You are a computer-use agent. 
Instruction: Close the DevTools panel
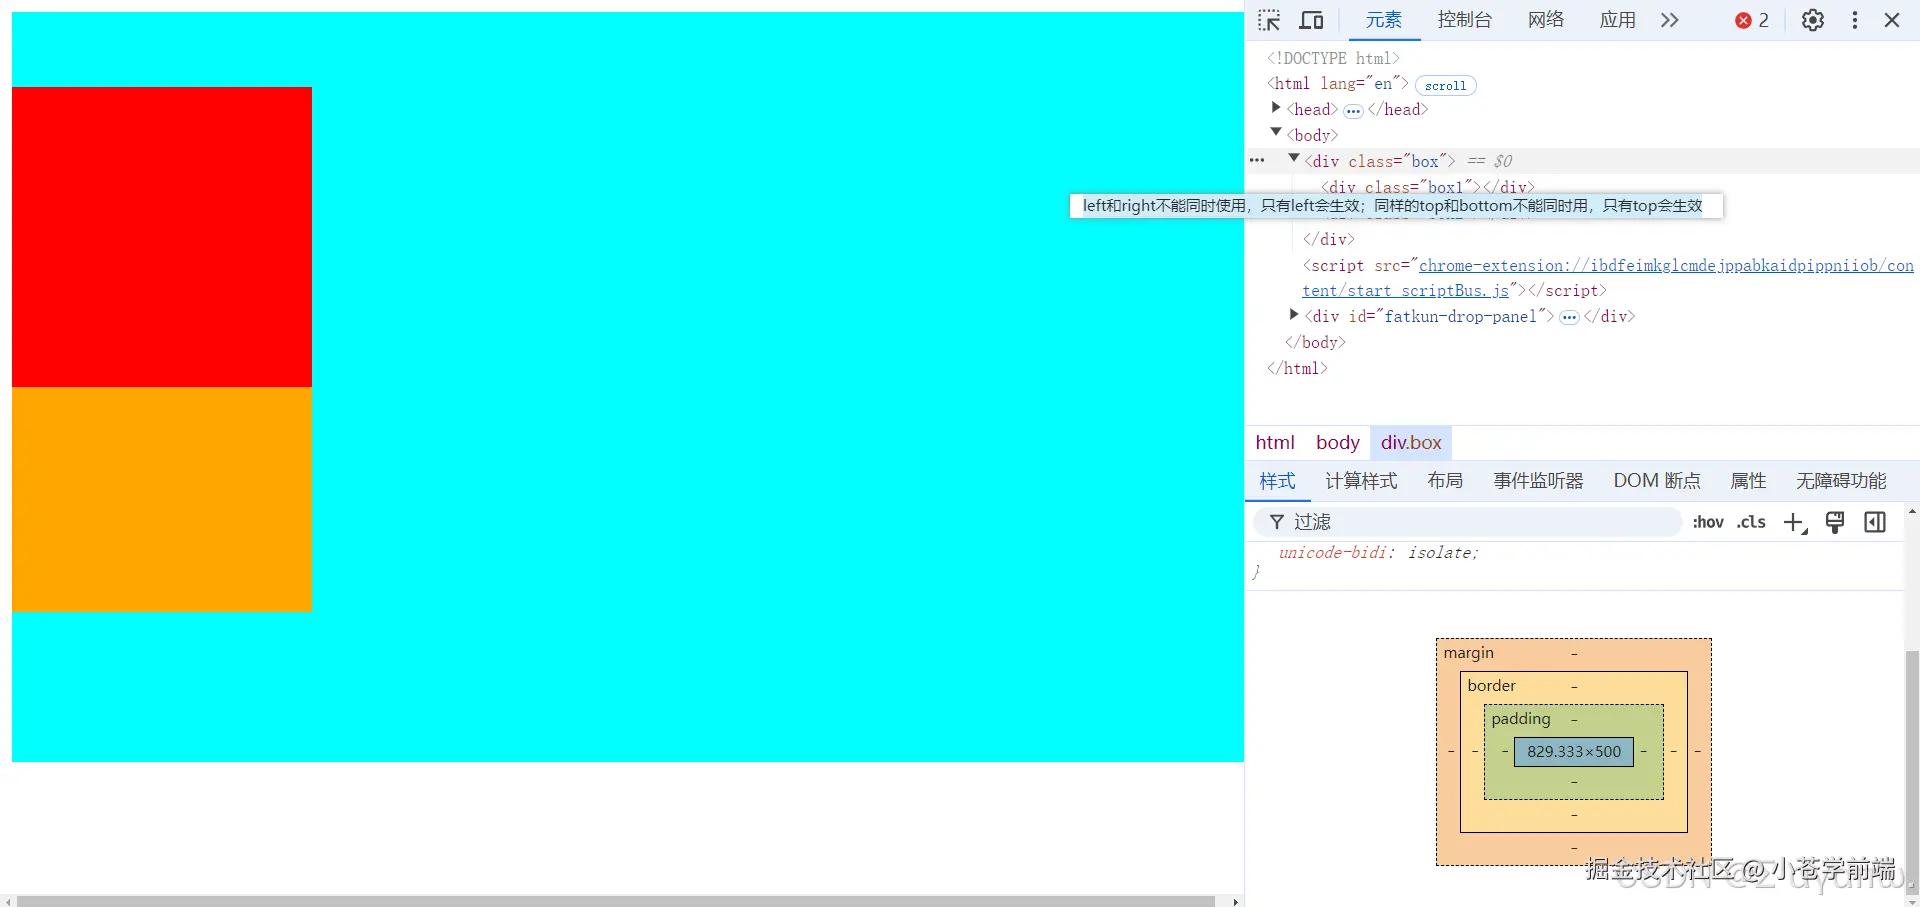[1892, 20]
